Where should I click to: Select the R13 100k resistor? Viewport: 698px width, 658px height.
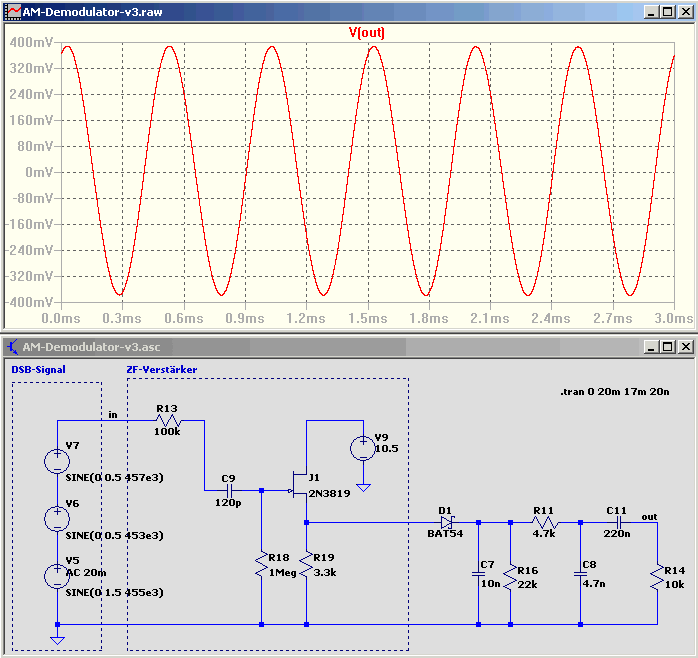[168, 420]
